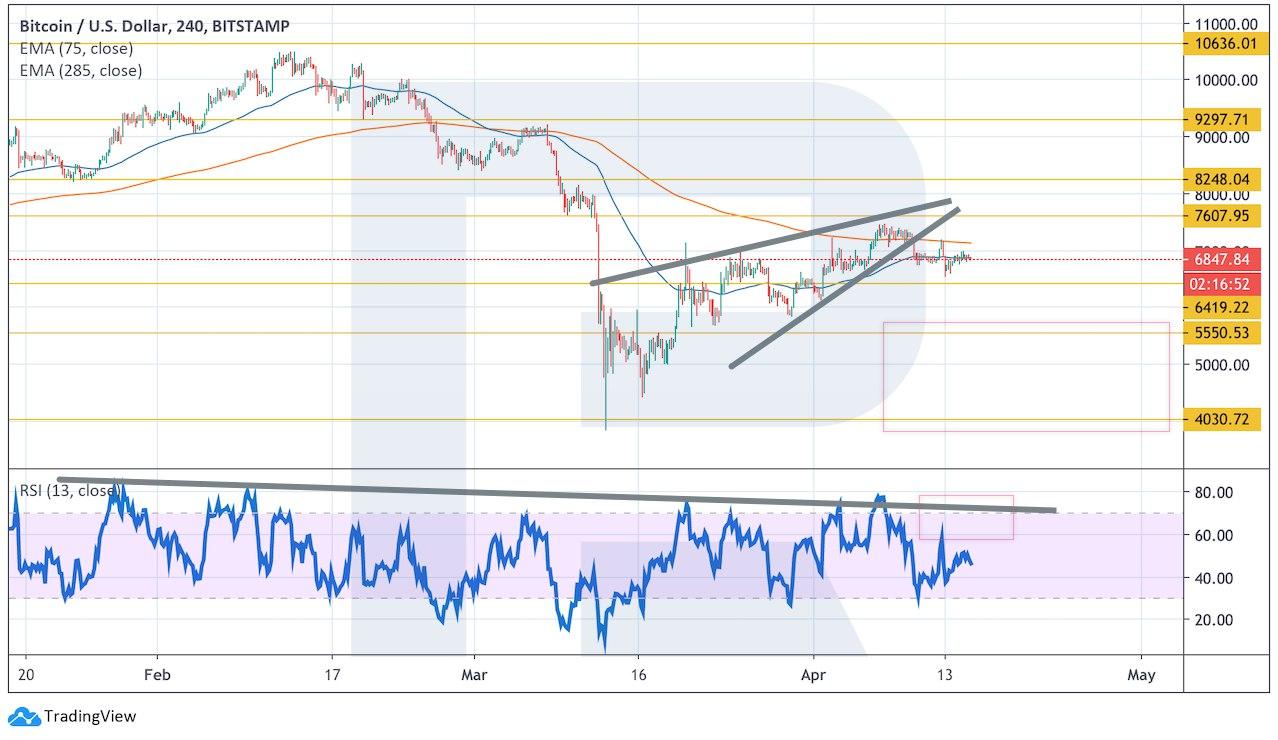This screenshot has width=1278, height=740.
Task: Click the May date on time axis
Action: [x=1141, y=675]
